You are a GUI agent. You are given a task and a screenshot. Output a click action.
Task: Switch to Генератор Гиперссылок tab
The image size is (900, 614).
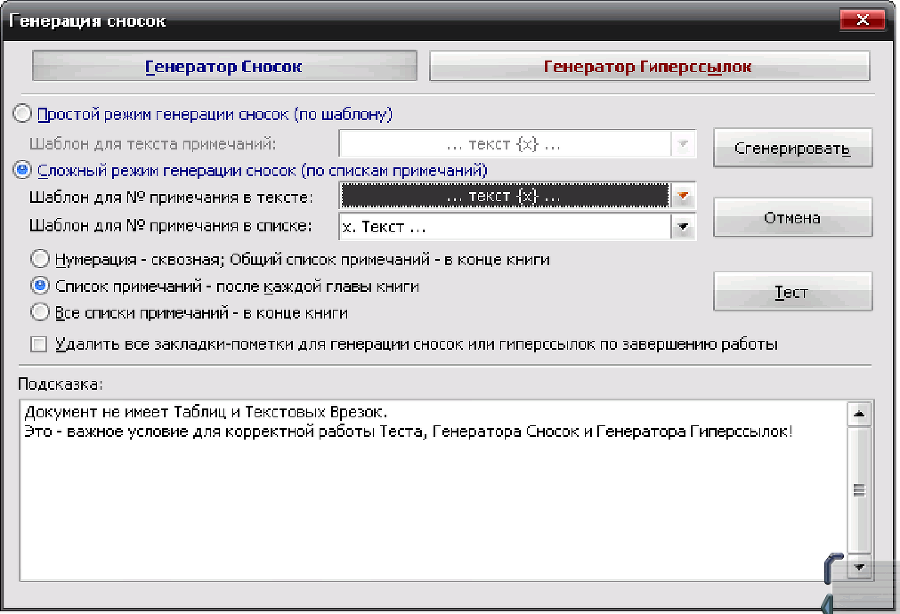point(648,64)
